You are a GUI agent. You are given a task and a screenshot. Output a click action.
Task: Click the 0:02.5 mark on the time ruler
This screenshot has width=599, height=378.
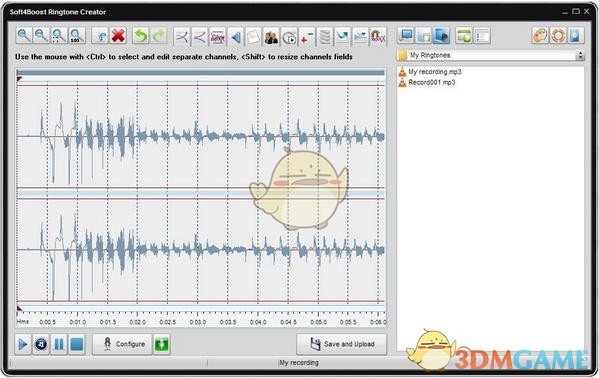[x=168, y=322]
